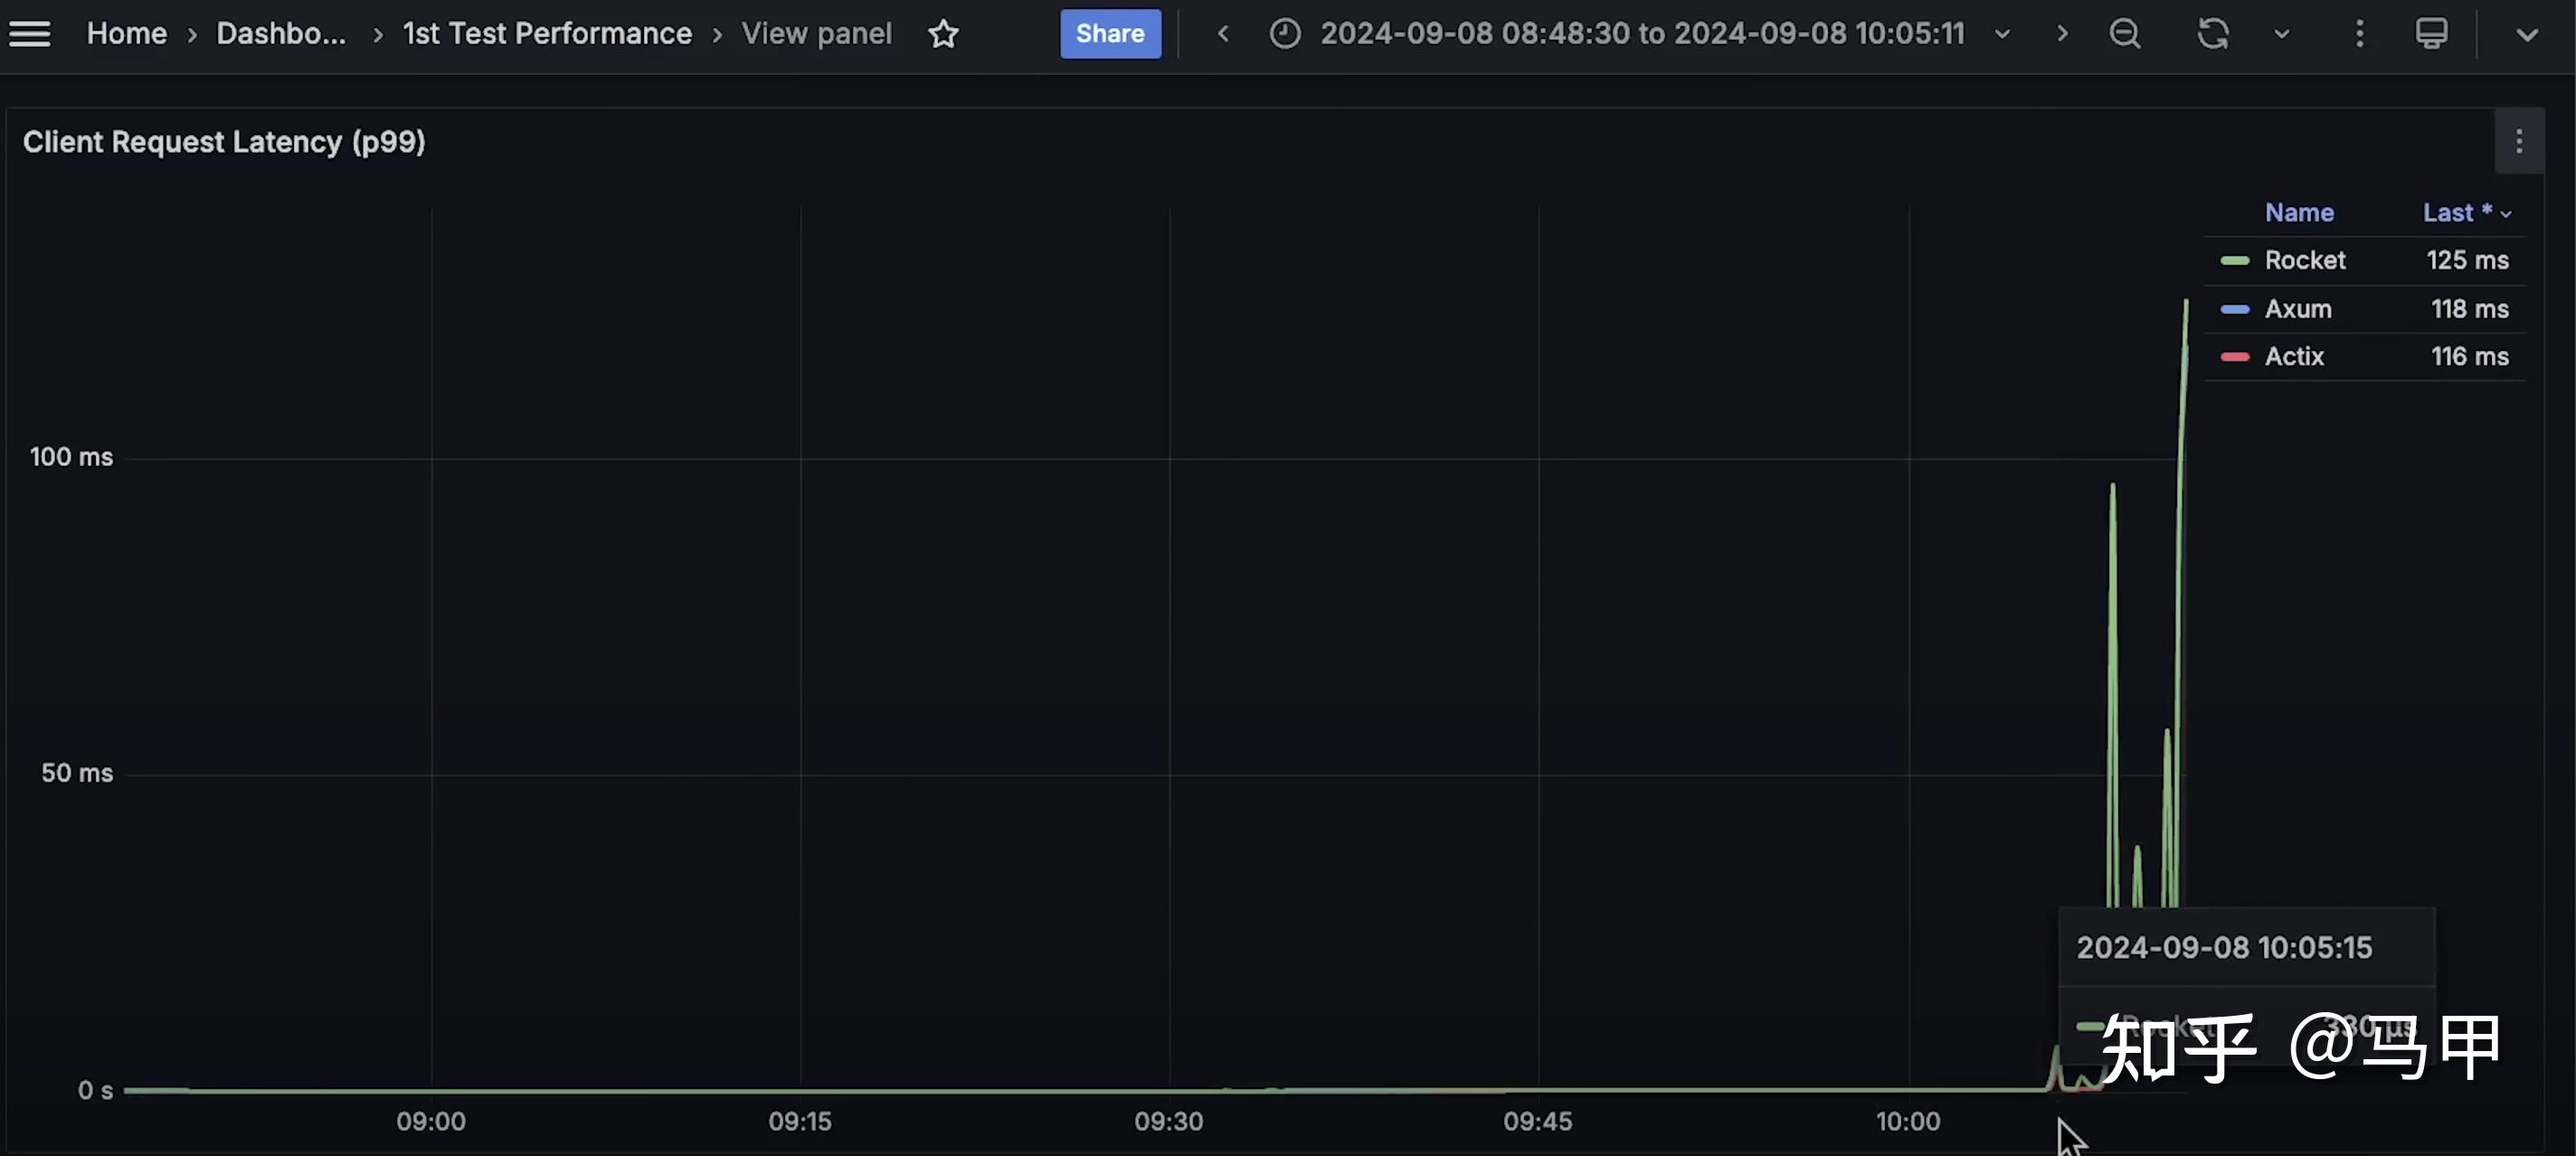Click the Rocket green color swatch
2576x1156 pixels.
click(2235, 261)
